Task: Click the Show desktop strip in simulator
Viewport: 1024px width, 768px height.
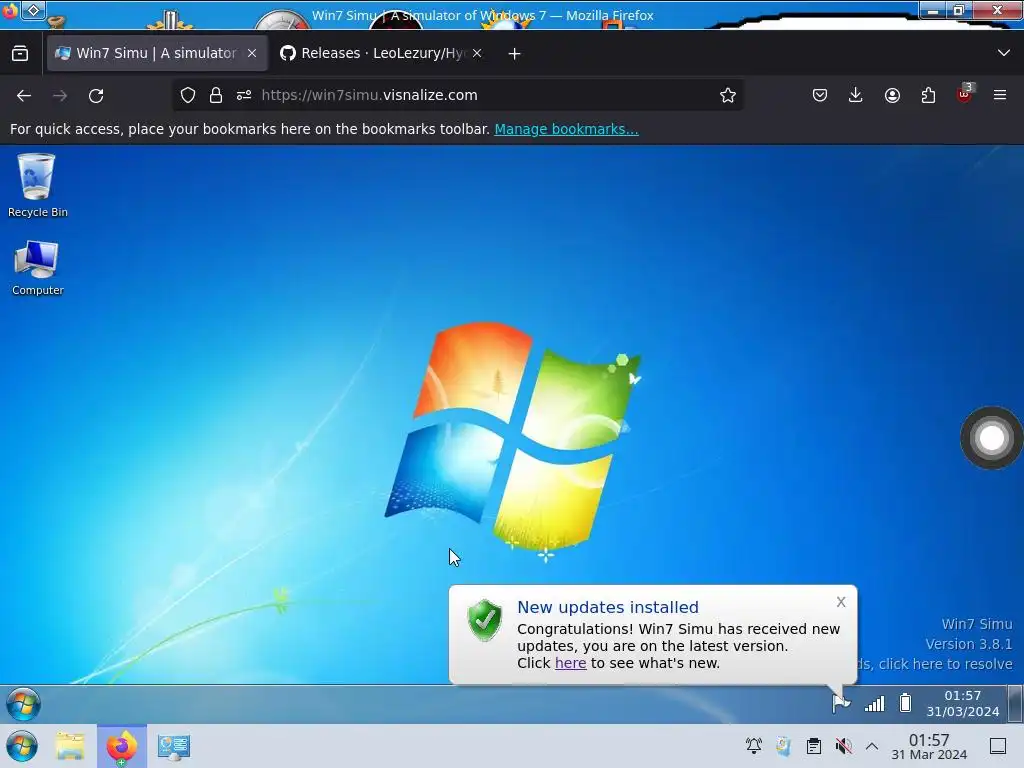Action: click(1016, 703)
